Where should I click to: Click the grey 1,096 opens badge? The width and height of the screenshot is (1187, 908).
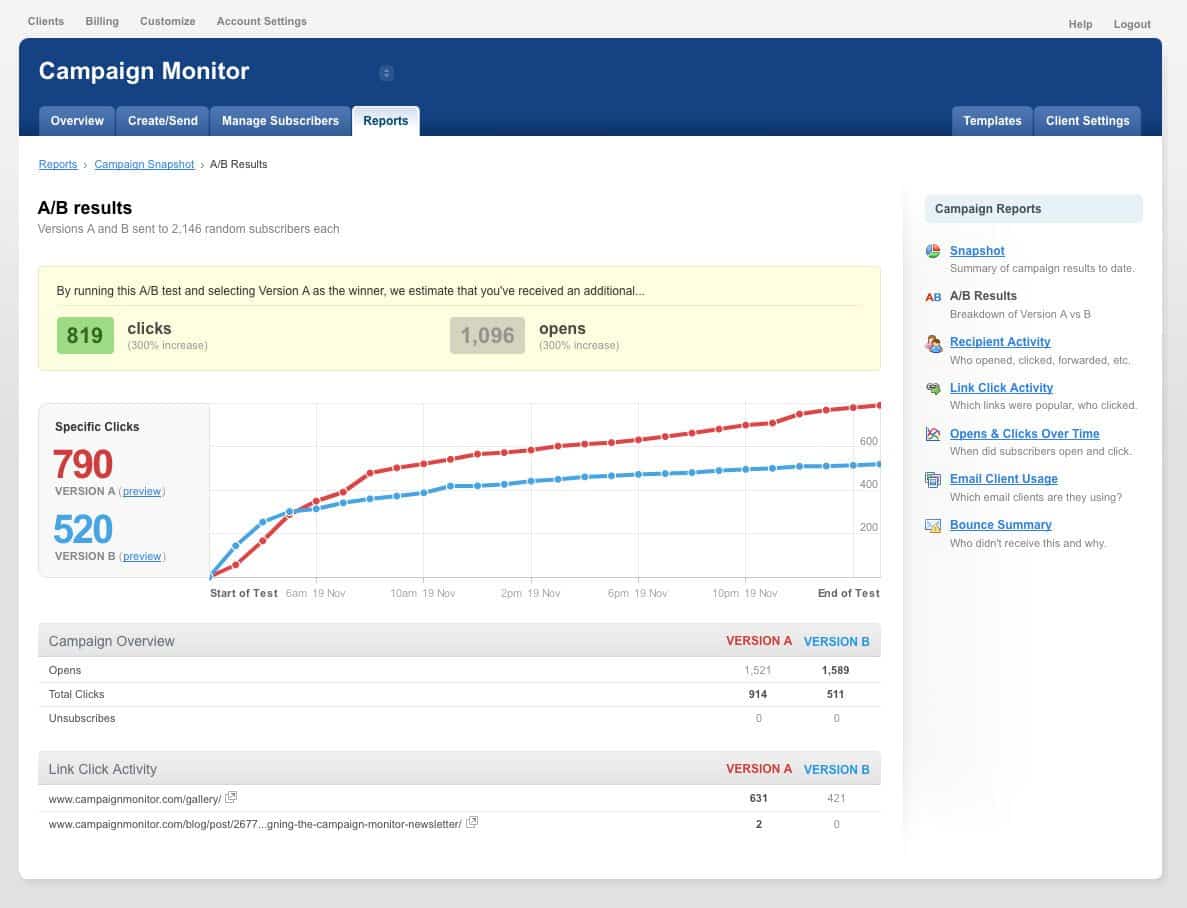[487, 335]
